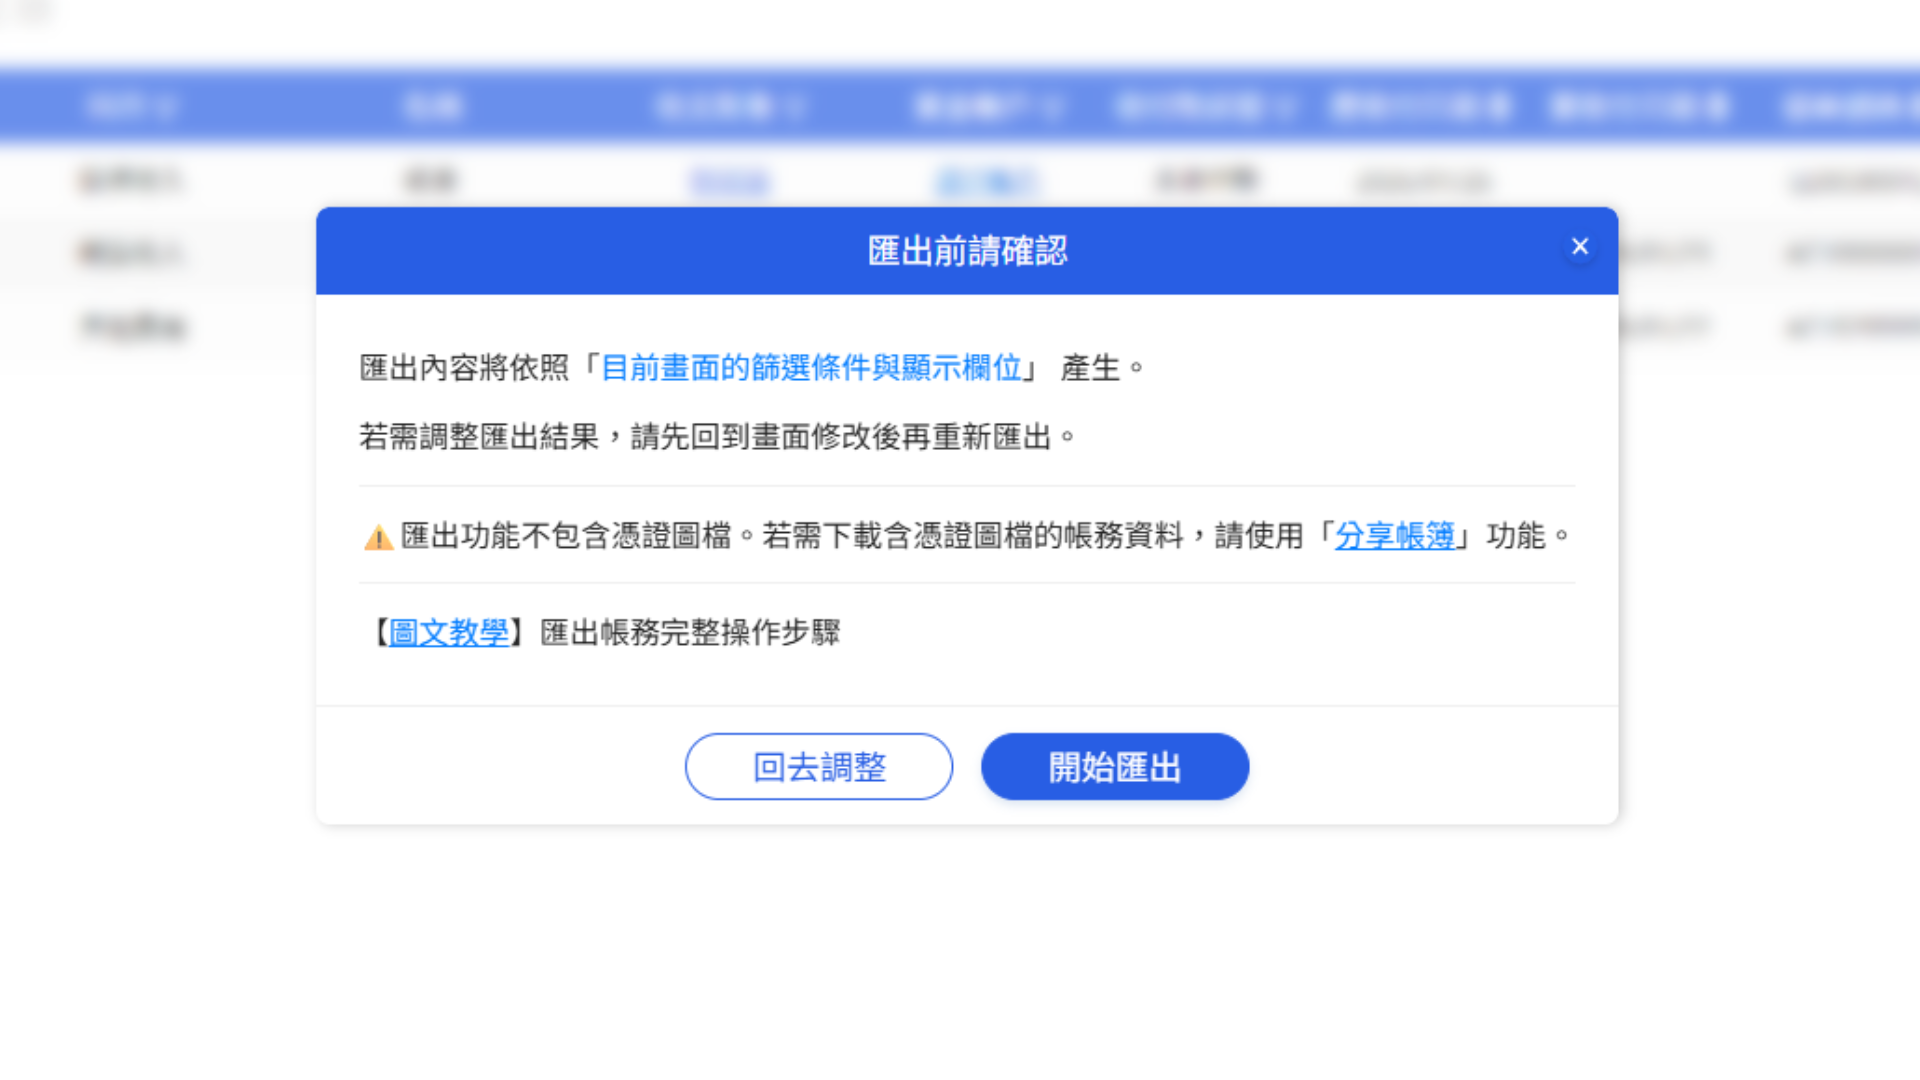1920x1080 pixels.
Task: Click the text 匯出內容將依照 in dialog
Action: coord(464,368)
